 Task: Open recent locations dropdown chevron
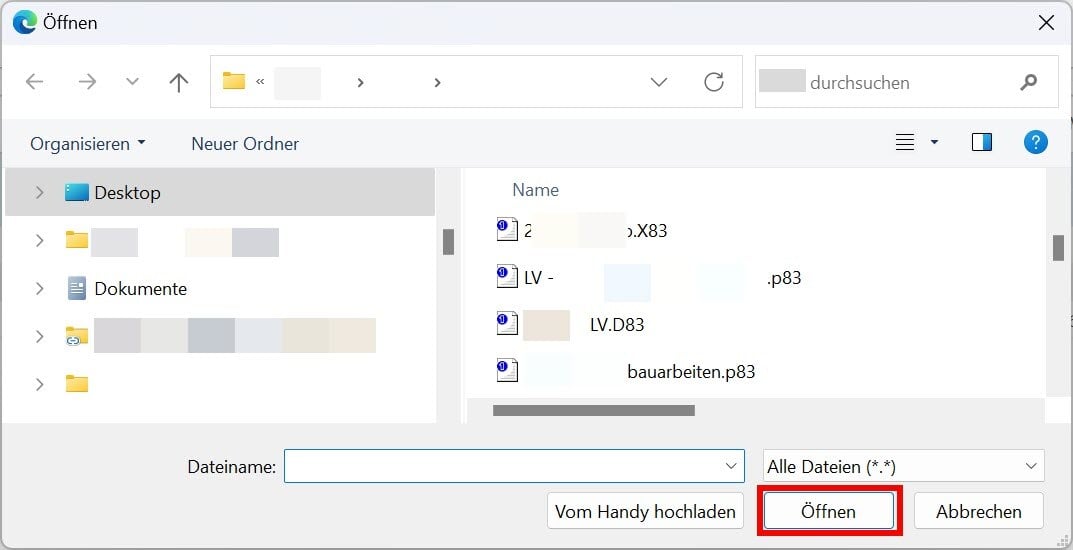pos(132,82)
